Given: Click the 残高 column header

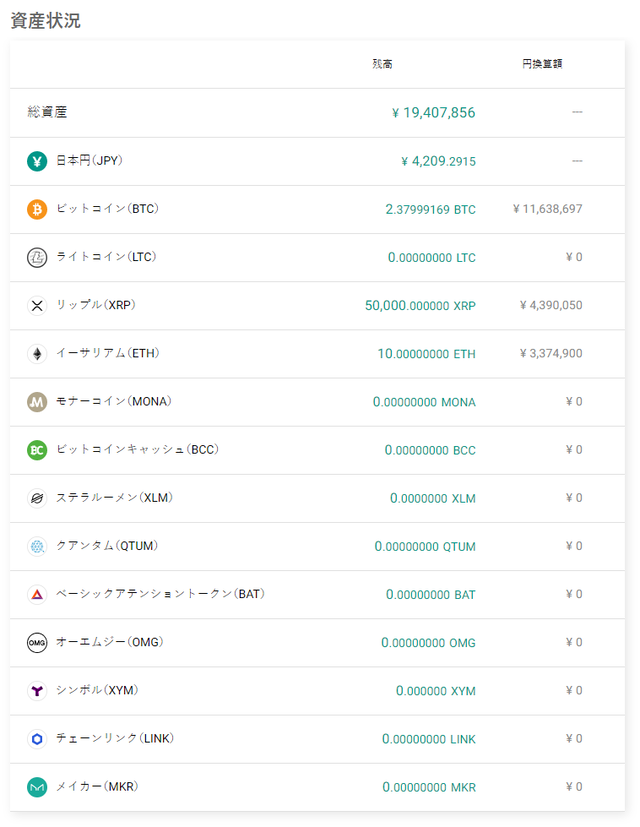Looking at the screenshot, I should (x=382, y=64).
